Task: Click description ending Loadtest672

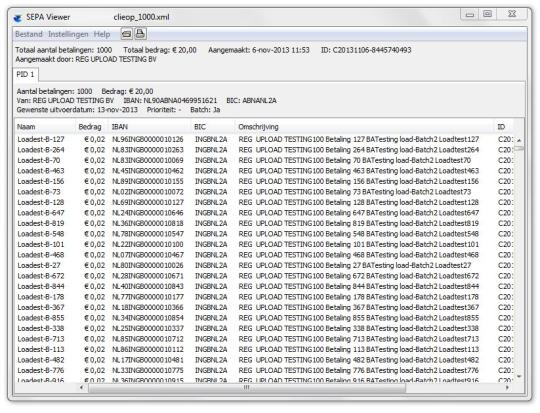Action: pyautogui.click(x=359, y=276)
